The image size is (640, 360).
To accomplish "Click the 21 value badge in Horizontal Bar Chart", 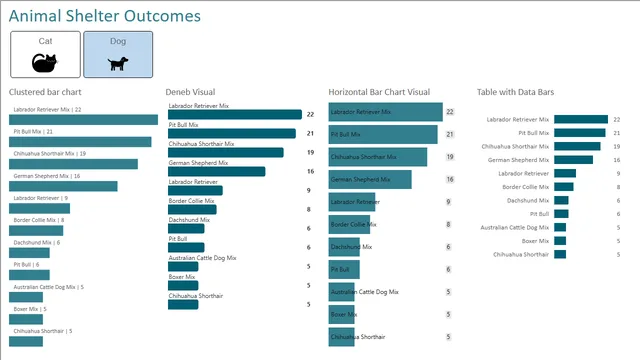I will coord(449,134).
